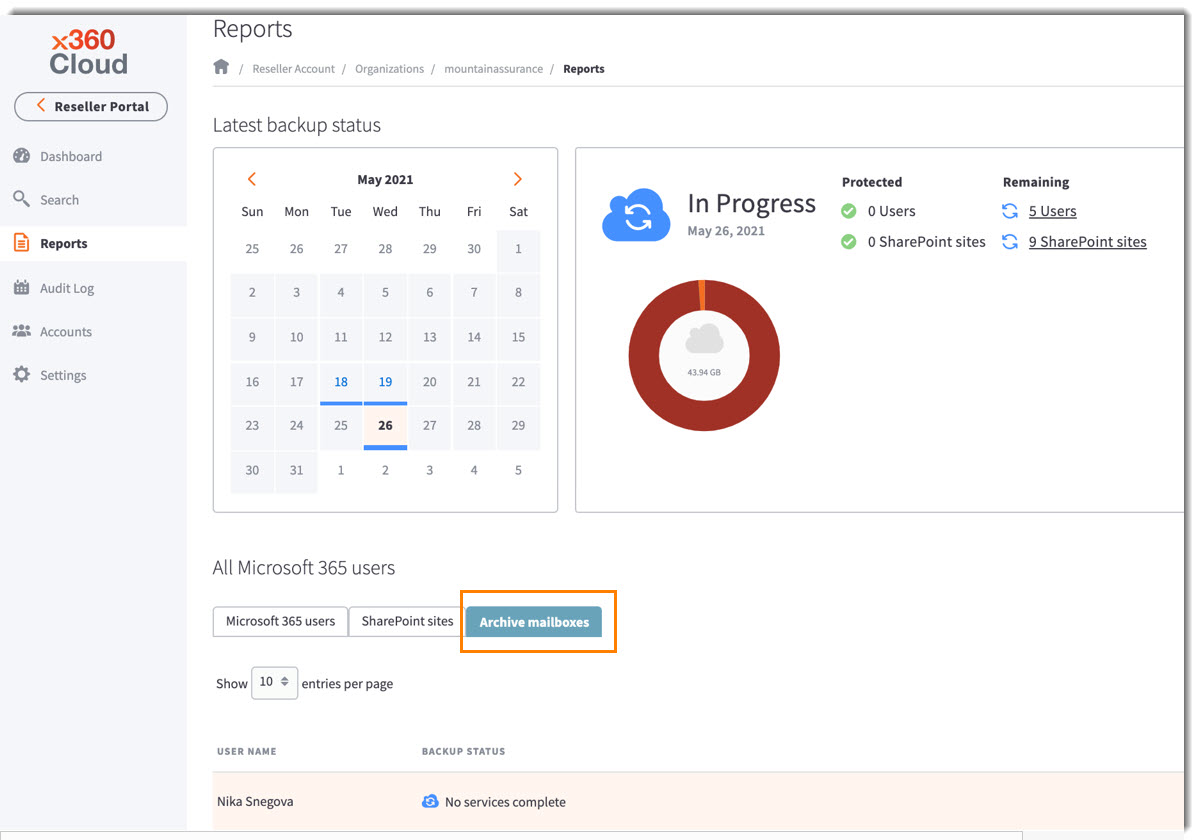Screen dimensions: 1199x840
Task: Click the 43.94 GB storage donut chart
Action: pyautogui.click(x=703, y=355)
